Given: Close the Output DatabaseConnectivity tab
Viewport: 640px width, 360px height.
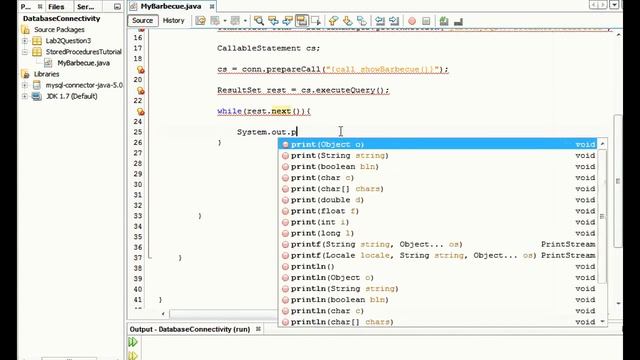Looking at the screenshot, I should click(258, 329).
